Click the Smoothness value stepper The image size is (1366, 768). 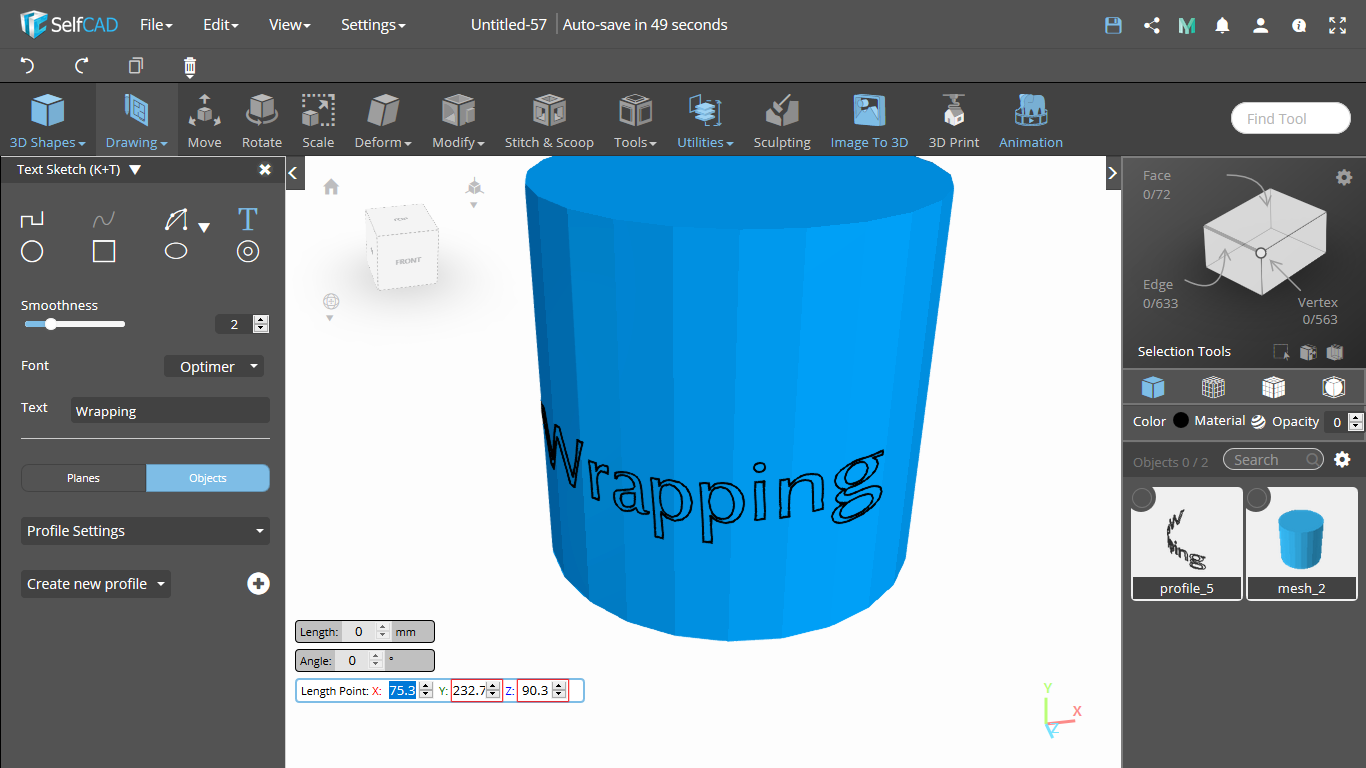pos(261,324)
